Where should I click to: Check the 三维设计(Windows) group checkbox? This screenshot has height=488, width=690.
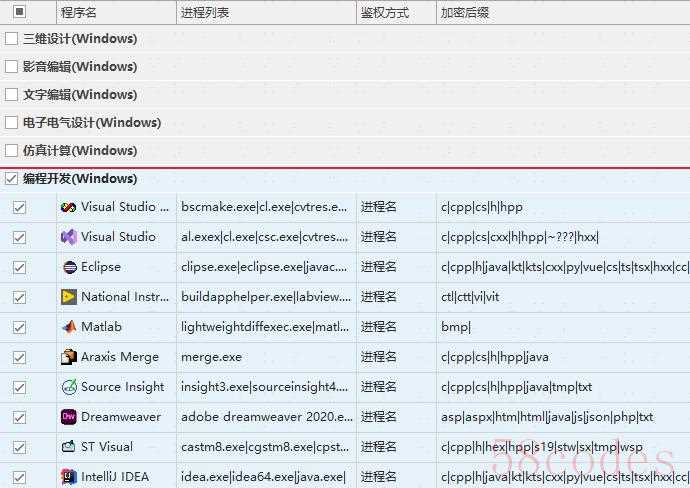[x=11, y=39]
